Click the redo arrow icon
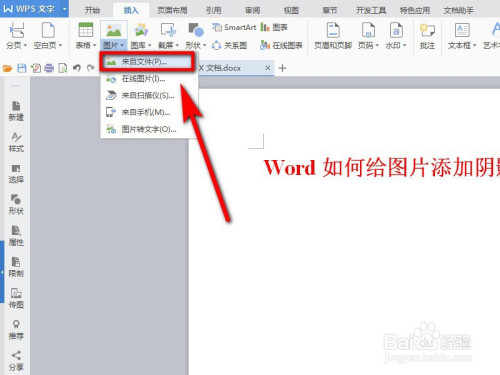 (90, 68)
